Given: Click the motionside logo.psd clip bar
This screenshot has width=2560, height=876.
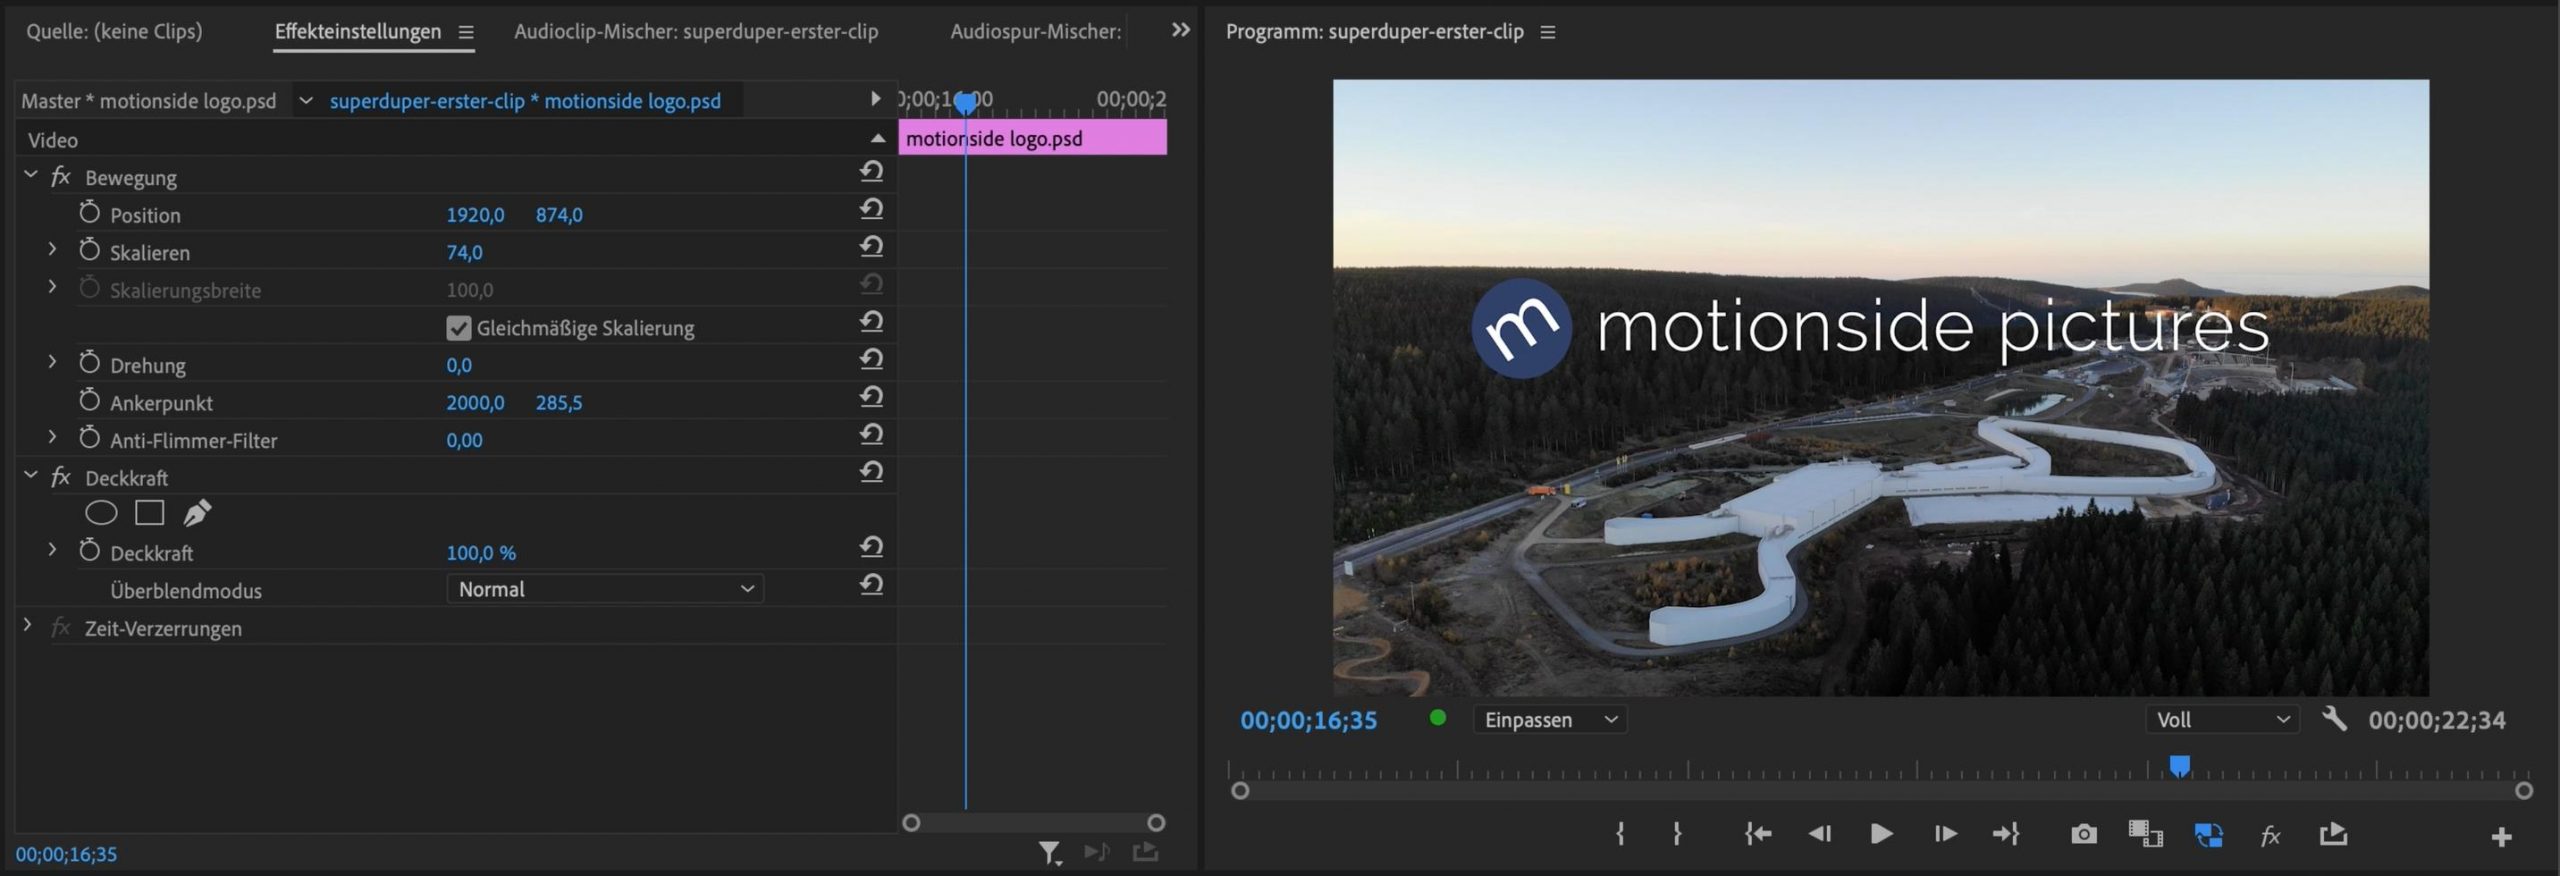Looking at the screenshot, I should point(1031,139).
